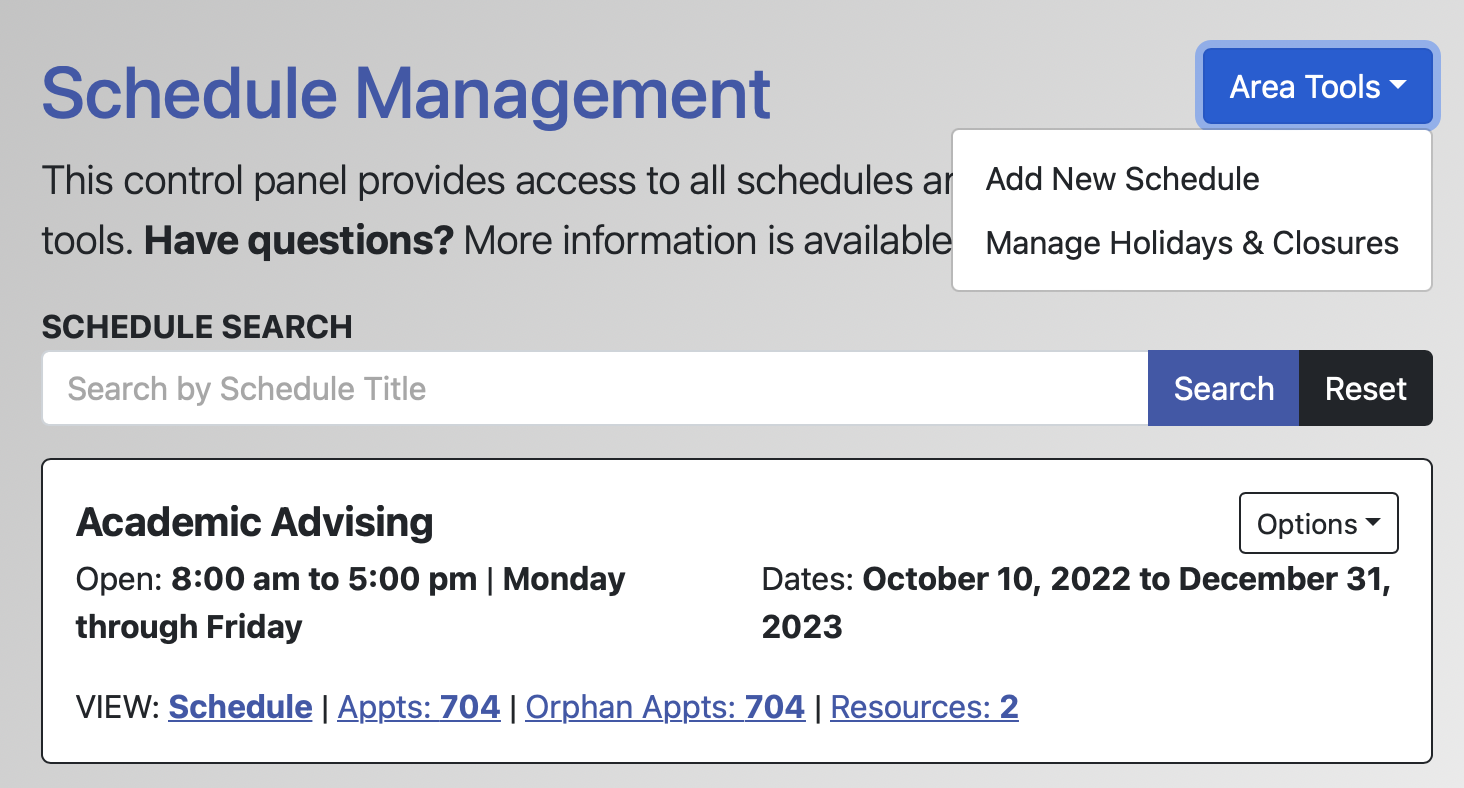The height and width of the screenshot is (788, 1464).
Task: Click the Academic Advising schedule title
Action: (255, 522)
